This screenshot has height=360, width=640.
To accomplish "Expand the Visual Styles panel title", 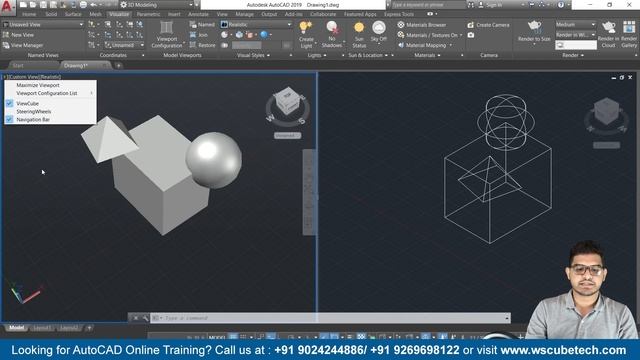I will tap(253, 55).
